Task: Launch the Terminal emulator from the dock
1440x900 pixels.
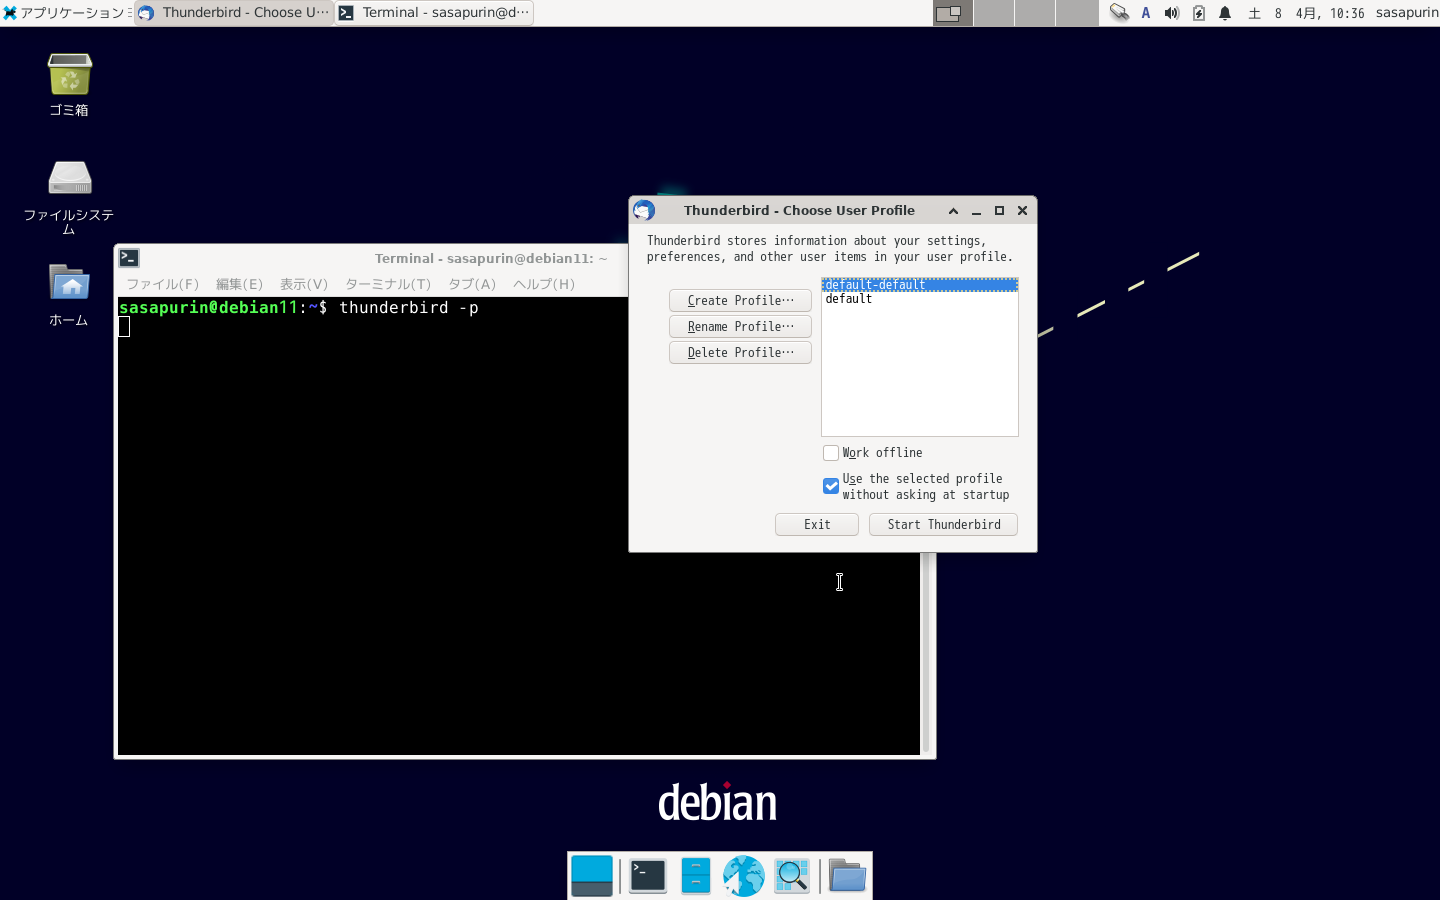Action: [648, 876]
